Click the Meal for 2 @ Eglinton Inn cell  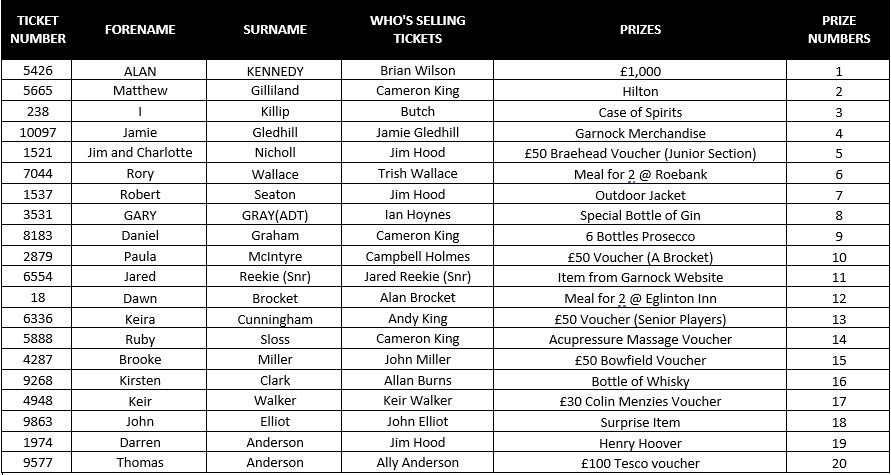pos(640,298)
